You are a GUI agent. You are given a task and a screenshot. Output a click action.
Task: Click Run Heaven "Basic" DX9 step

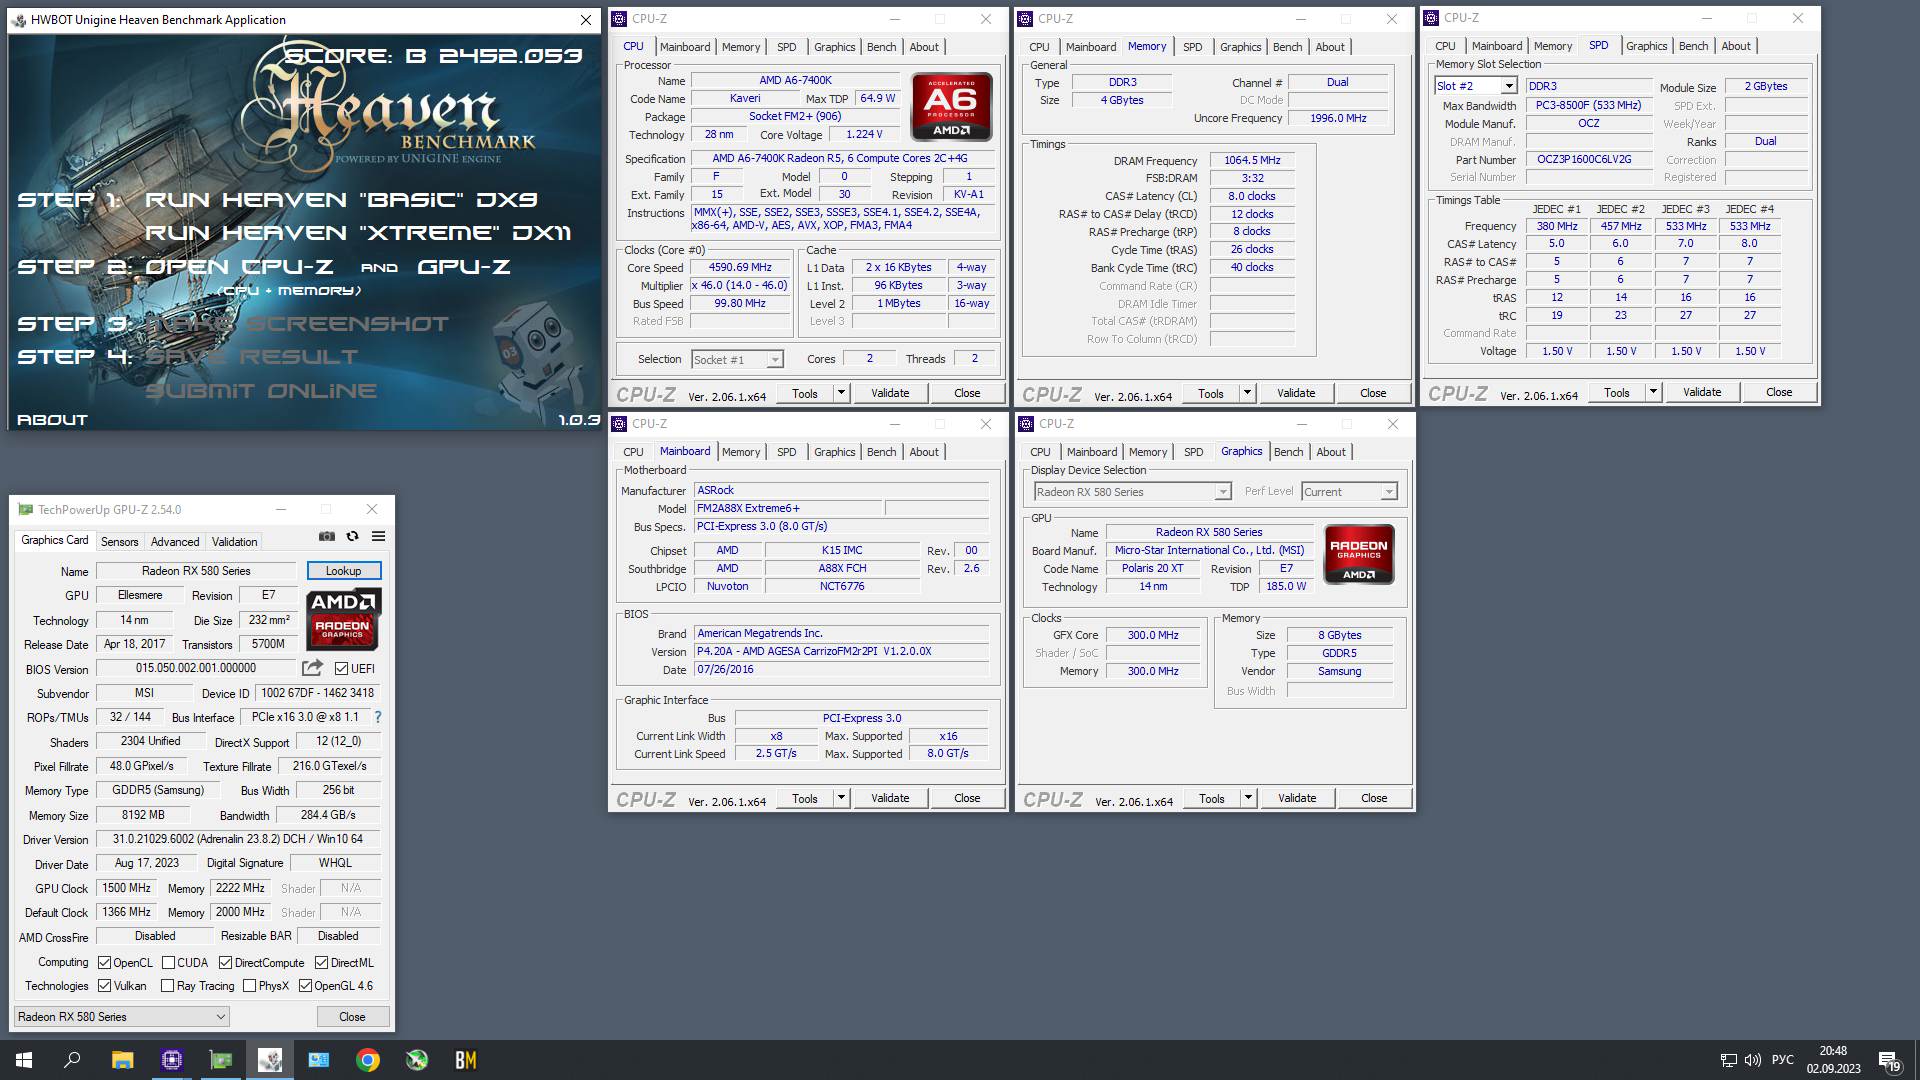pyautogui.click(x=341, y=199)
